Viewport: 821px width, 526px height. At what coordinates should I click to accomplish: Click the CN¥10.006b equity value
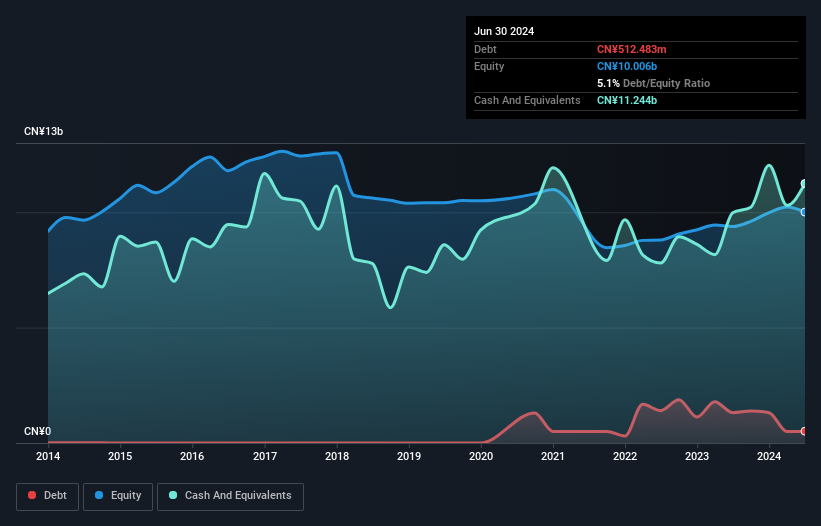(627, 66)
